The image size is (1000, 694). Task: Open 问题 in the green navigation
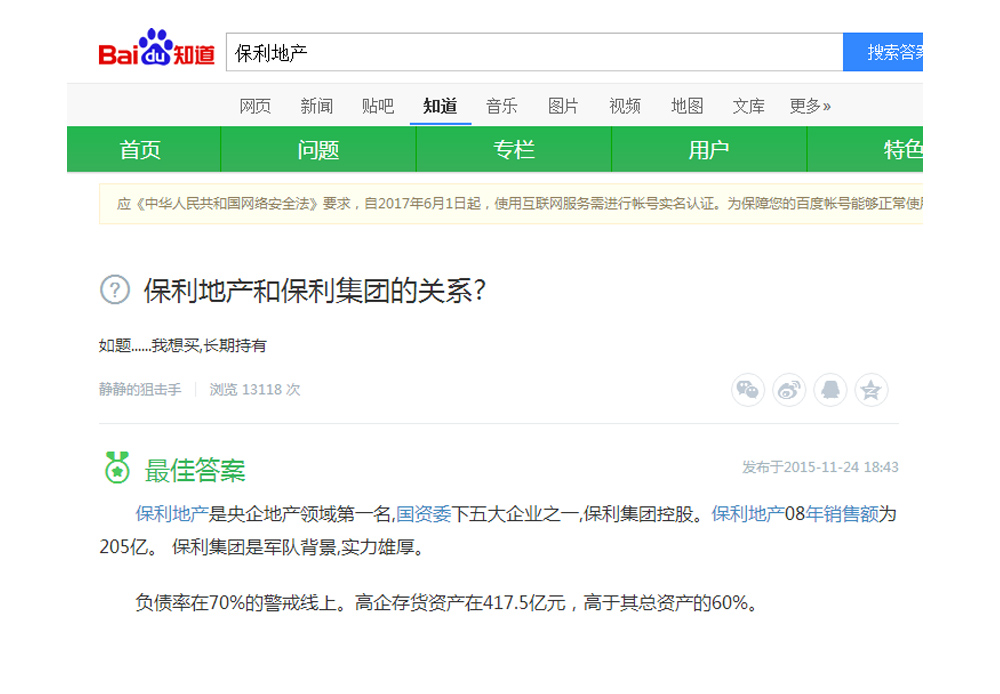[318, 149]
